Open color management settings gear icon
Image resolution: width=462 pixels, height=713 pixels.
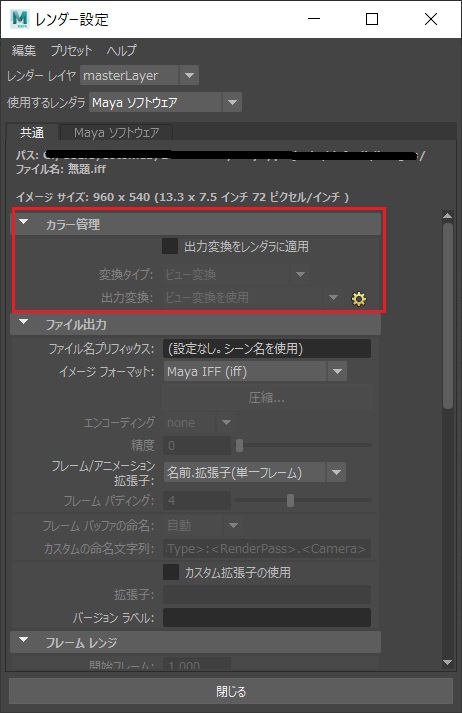point(359,299)
